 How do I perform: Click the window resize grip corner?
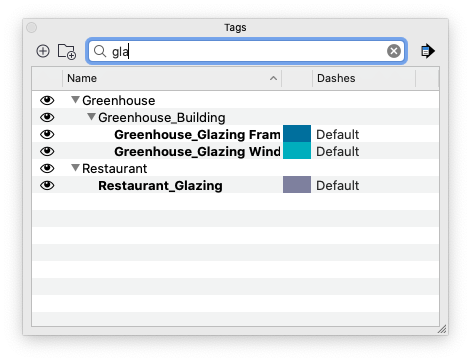click(x=442, y=329)
